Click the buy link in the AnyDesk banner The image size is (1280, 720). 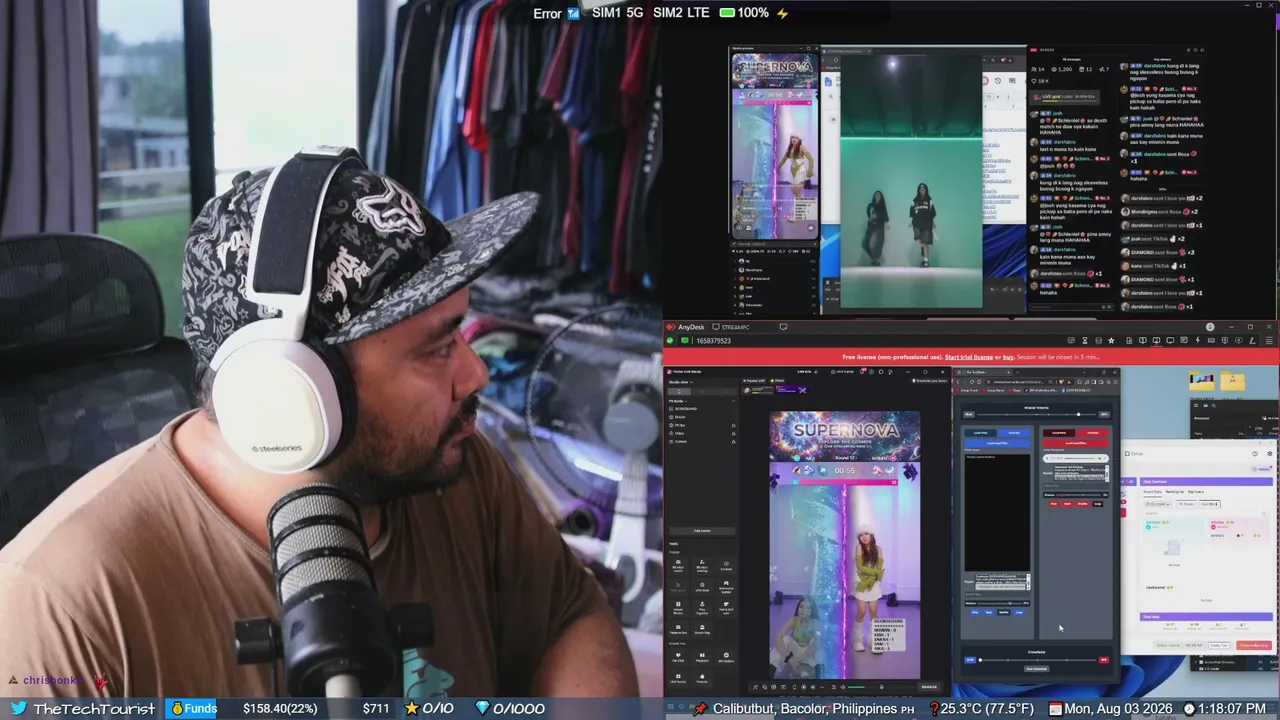pyautogui.click(x=1008, y=357)
